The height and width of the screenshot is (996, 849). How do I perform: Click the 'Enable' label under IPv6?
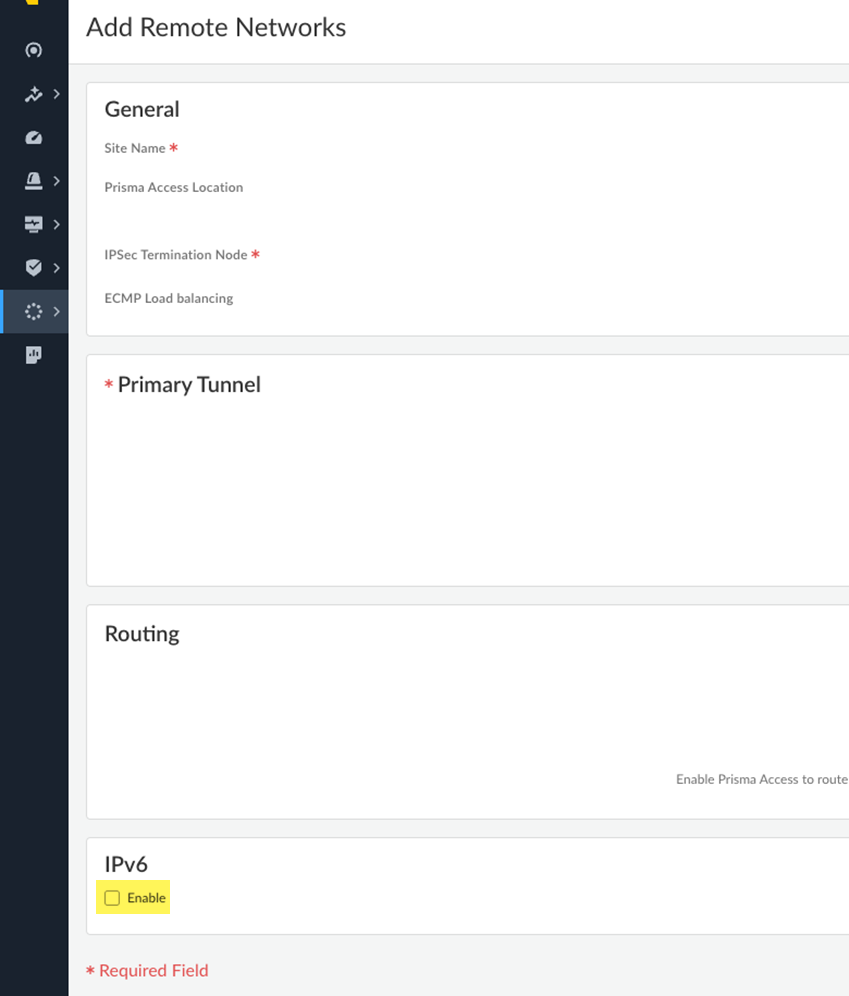pyautogui.click(x=146, y=898)
